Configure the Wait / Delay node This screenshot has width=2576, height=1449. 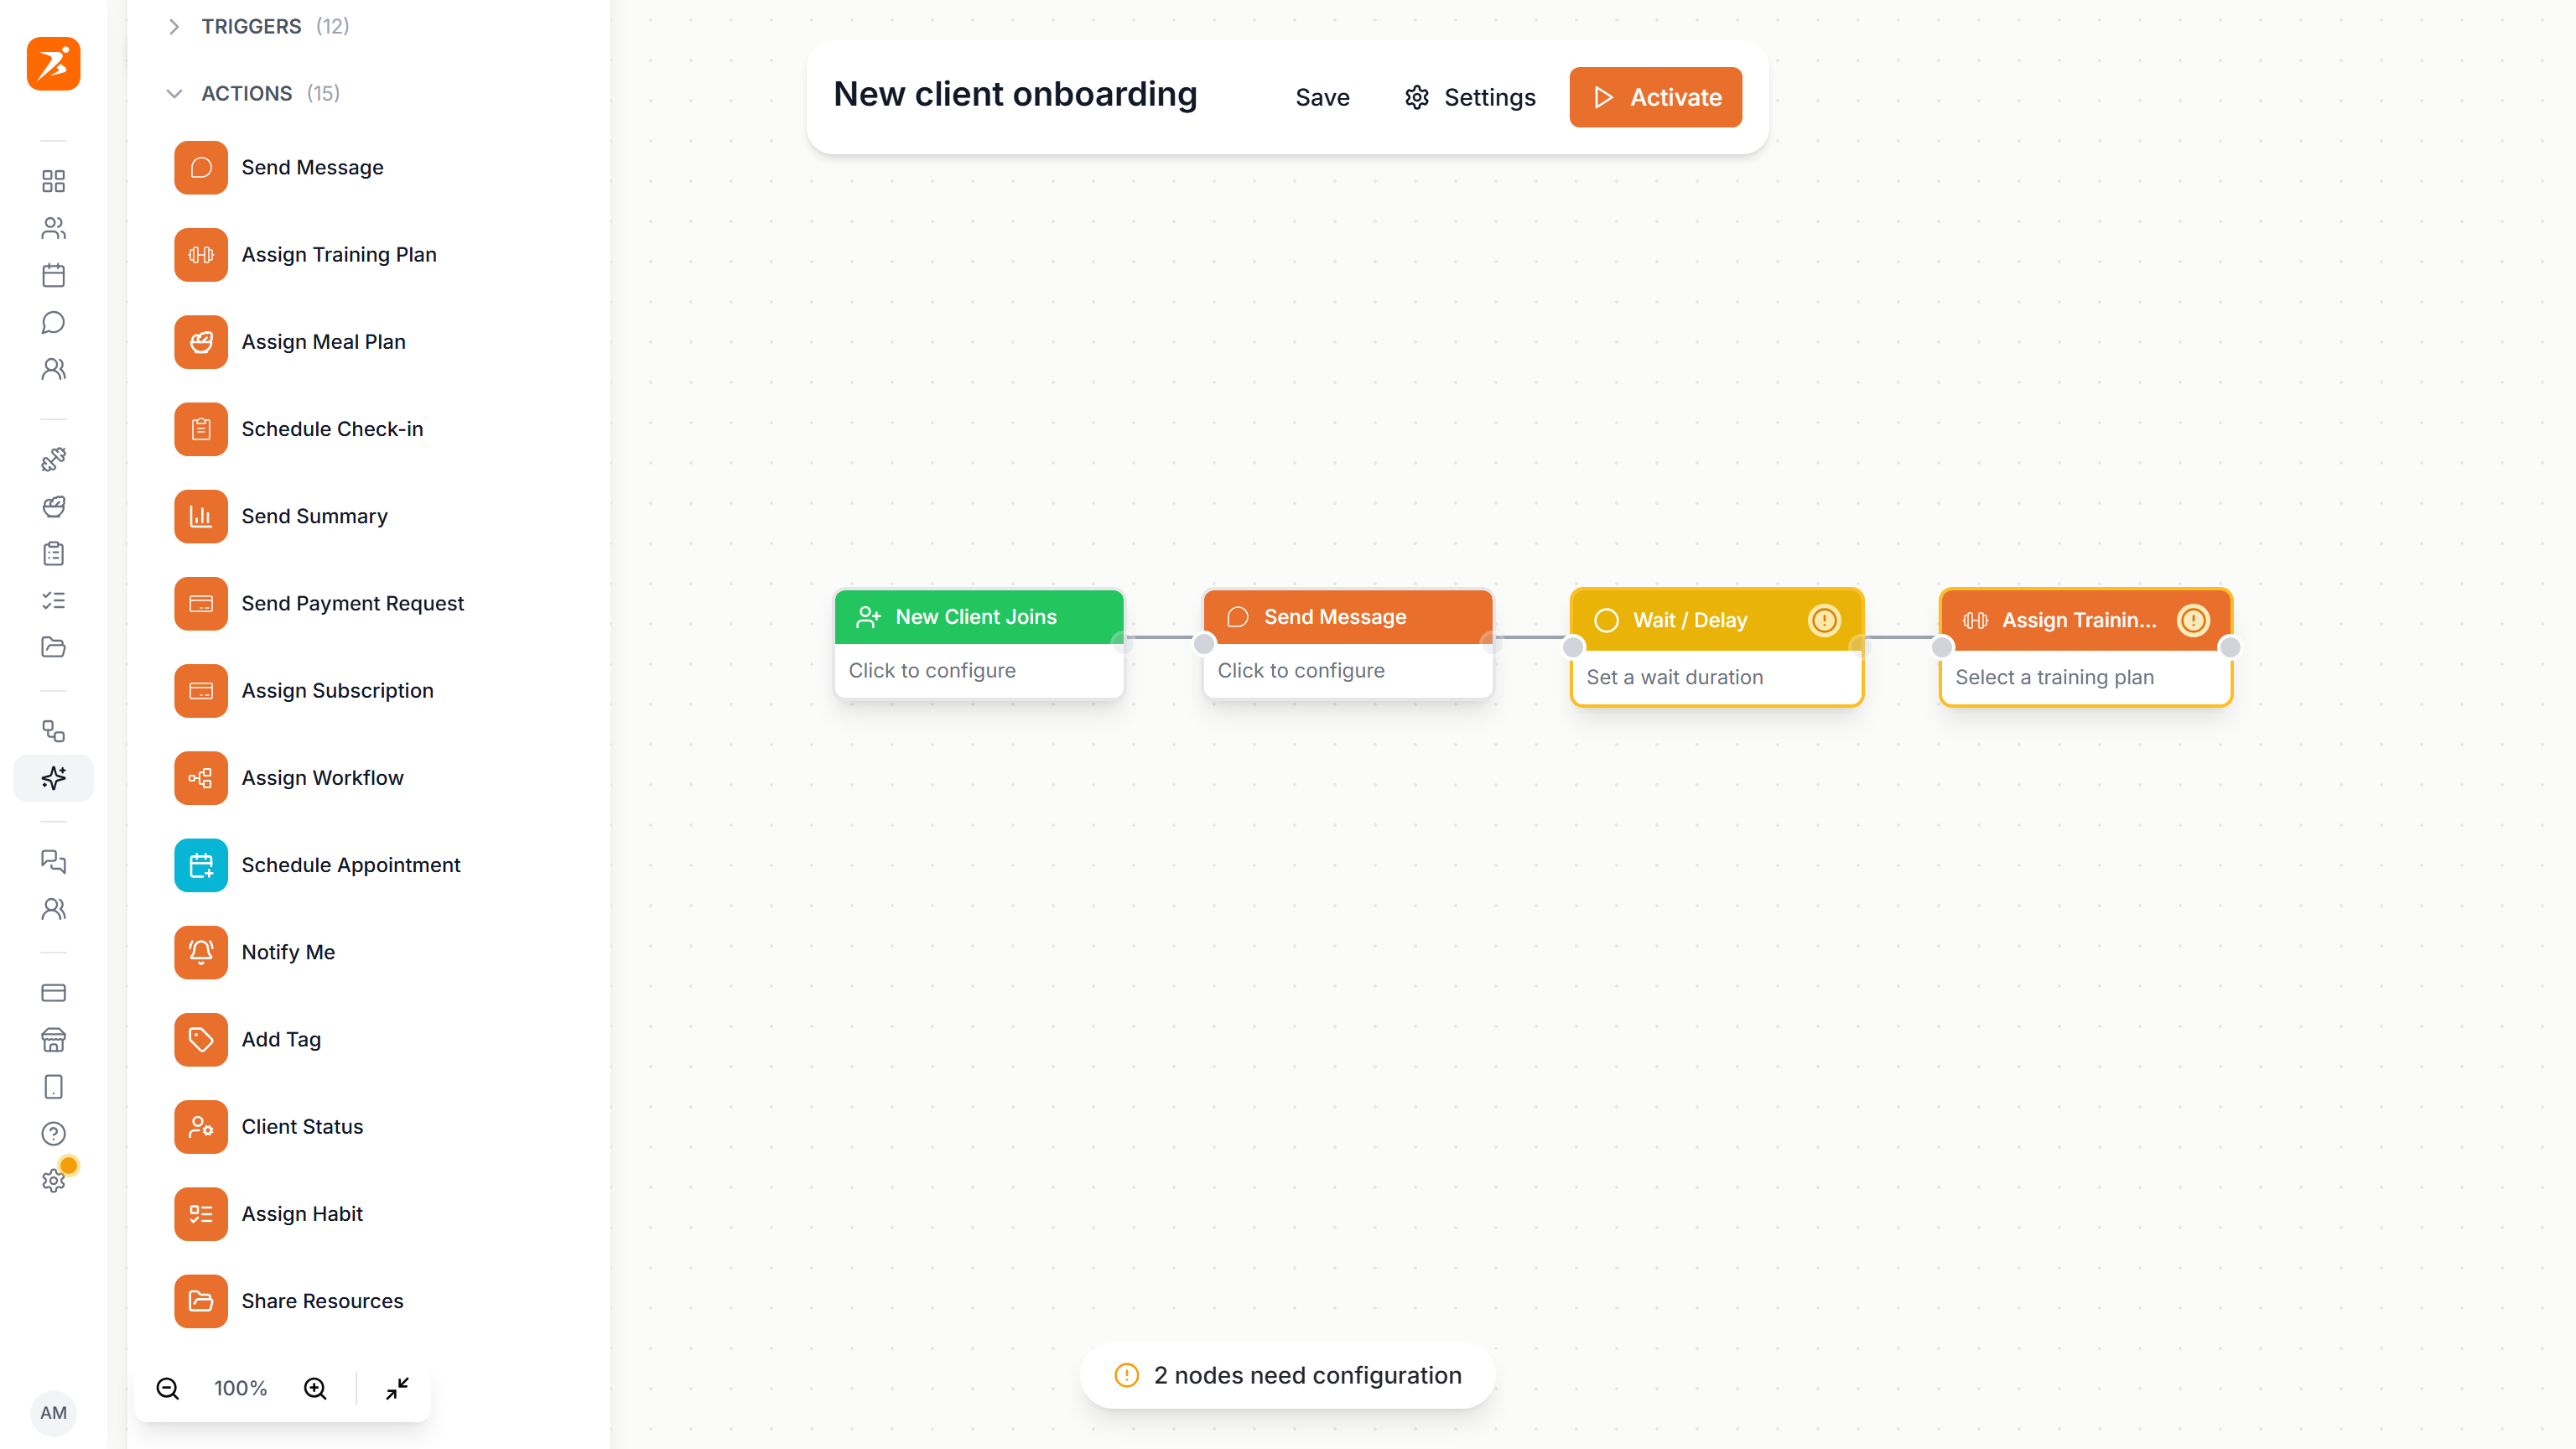click(1717, 647)
